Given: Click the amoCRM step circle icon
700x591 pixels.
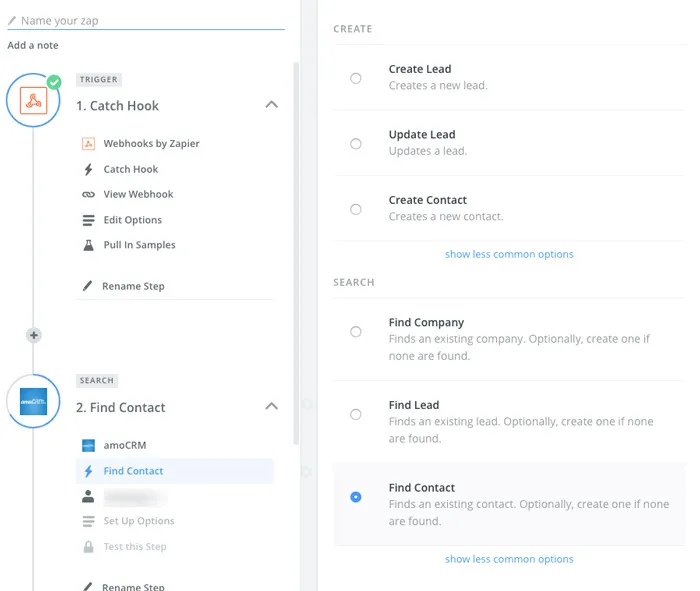Looking at the screenshot, I should pos(33,401).
